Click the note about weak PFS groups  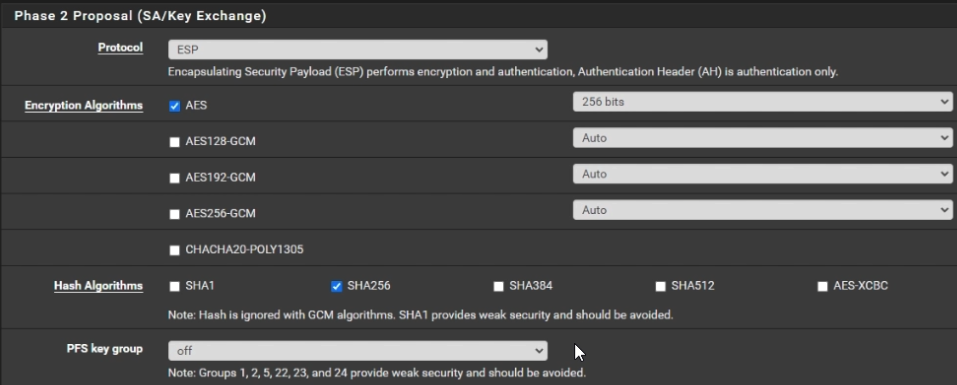coord(377,372)
